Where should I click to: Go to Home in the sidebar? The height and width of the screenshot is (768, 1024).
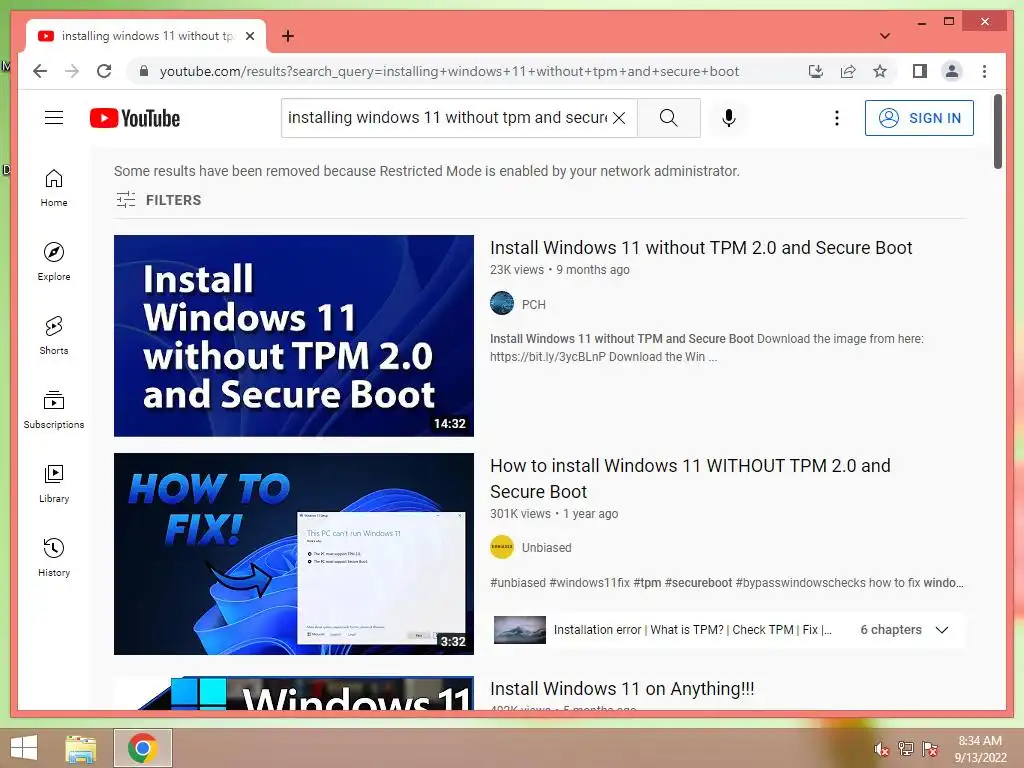tap(54, 188)
